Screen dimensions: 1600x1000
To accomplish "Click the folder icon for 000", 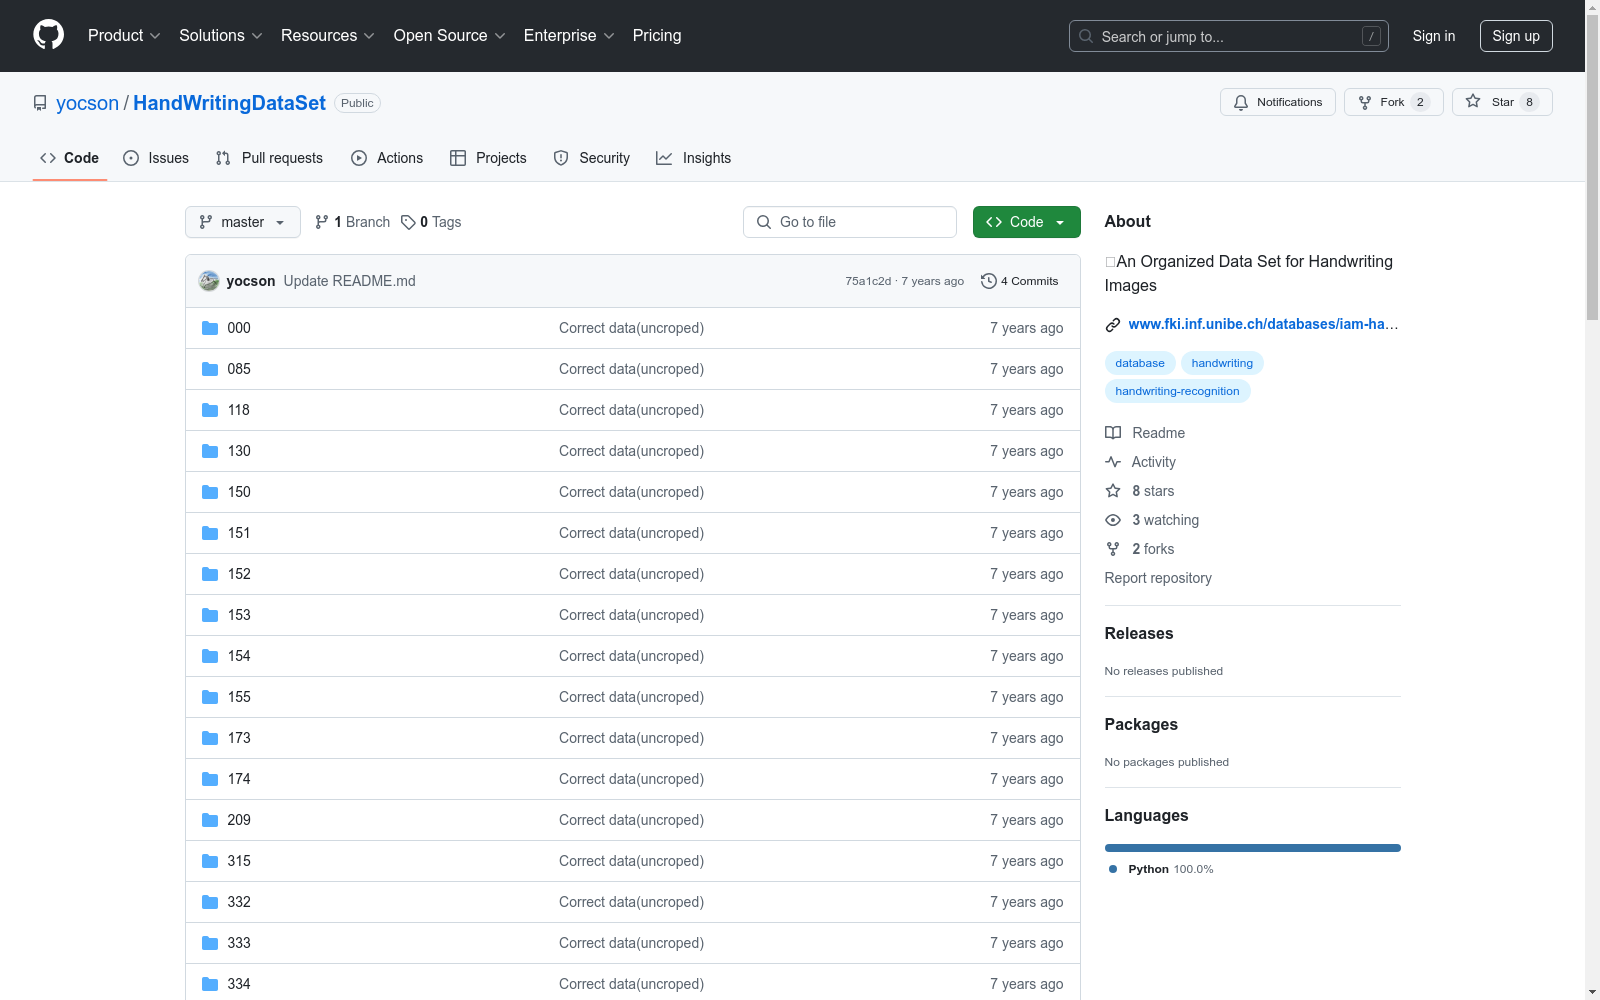I will coord(210,328).
